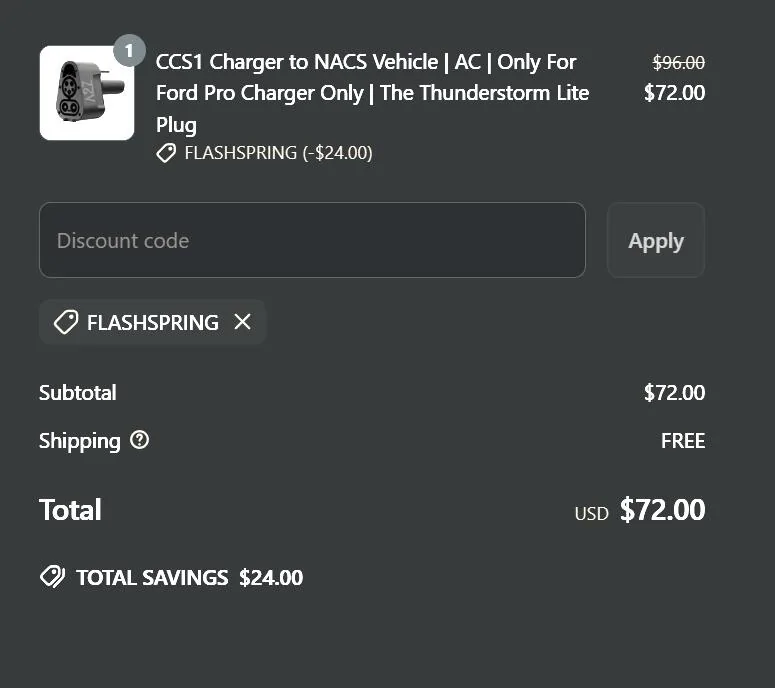Click the TOTAL SAVINGS $24.00 text
The width and height of the screenshot is (775, 688).
[x=189, y=578]
